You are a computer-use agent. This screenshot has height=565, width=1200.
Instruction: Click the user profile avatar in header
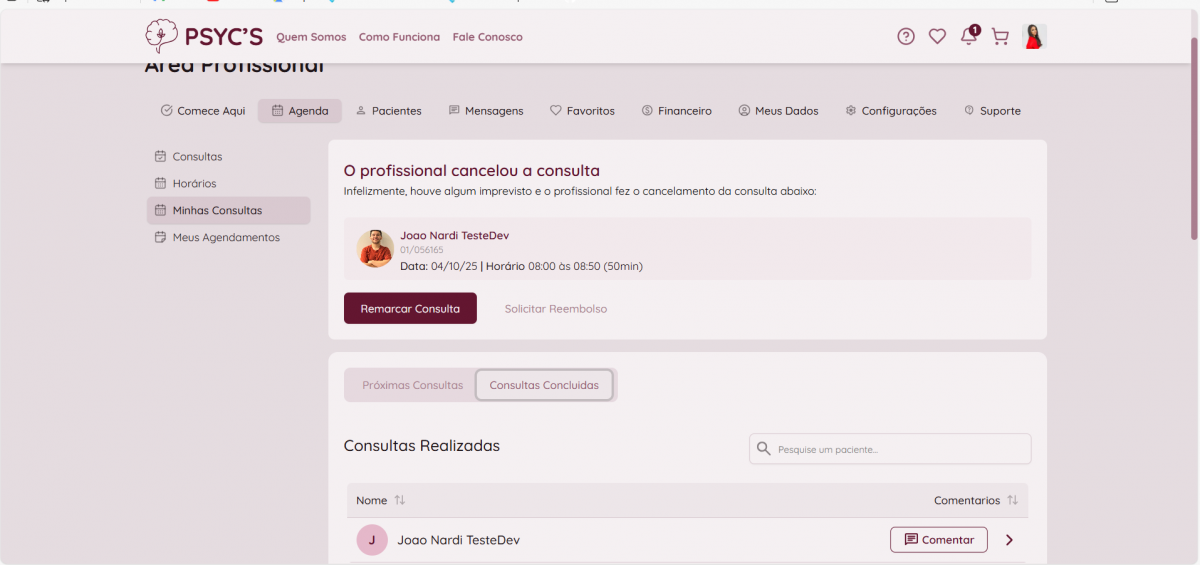click(1034, 37)
